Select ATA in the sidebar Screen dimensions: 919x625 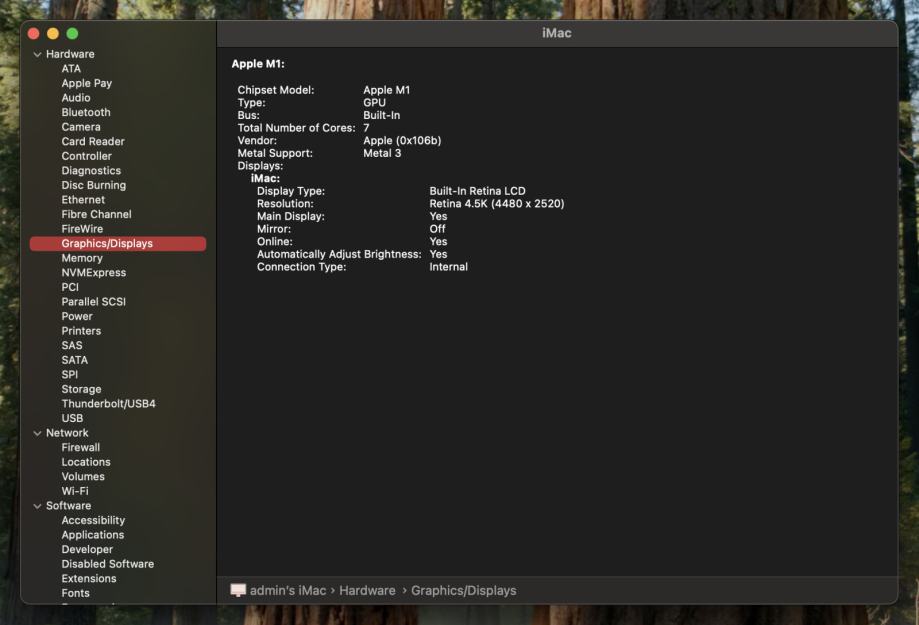pyautogui.click(x=71, y=69)
